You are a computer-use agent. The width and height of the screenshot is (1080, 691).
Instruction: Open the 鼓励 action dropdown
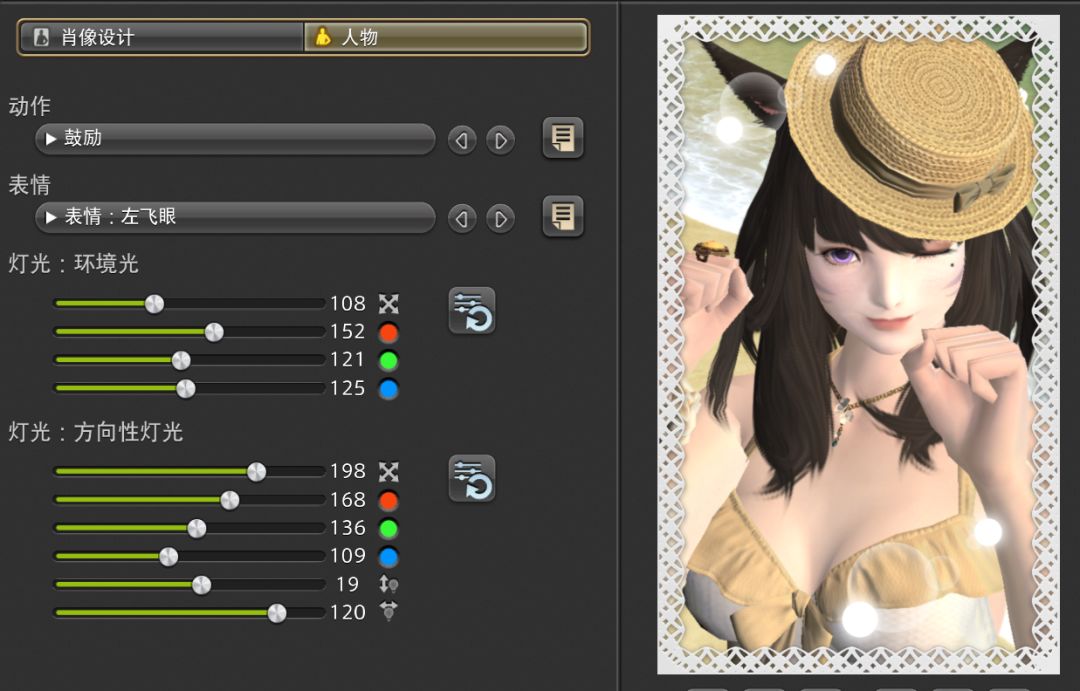235,138
